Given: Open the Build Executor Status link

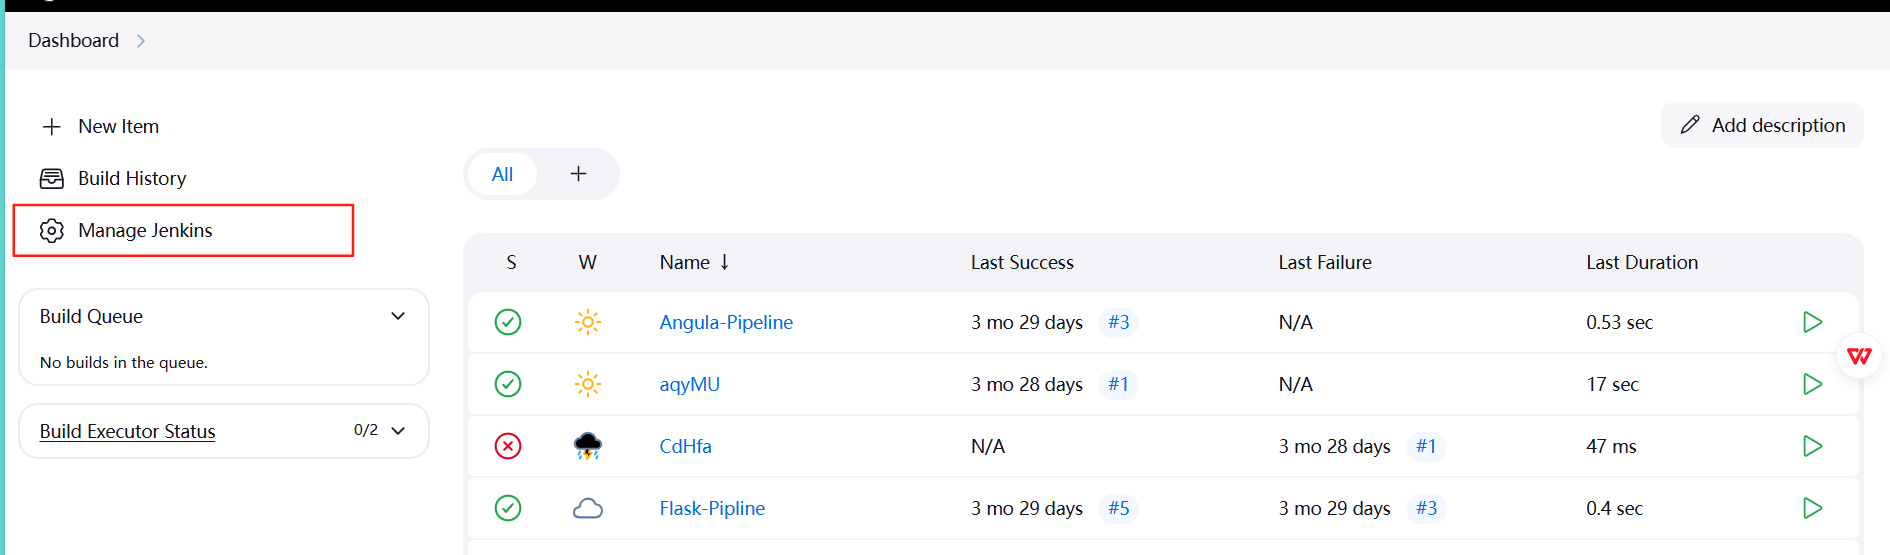Looking at the screenshot, I should click(127, 431).
